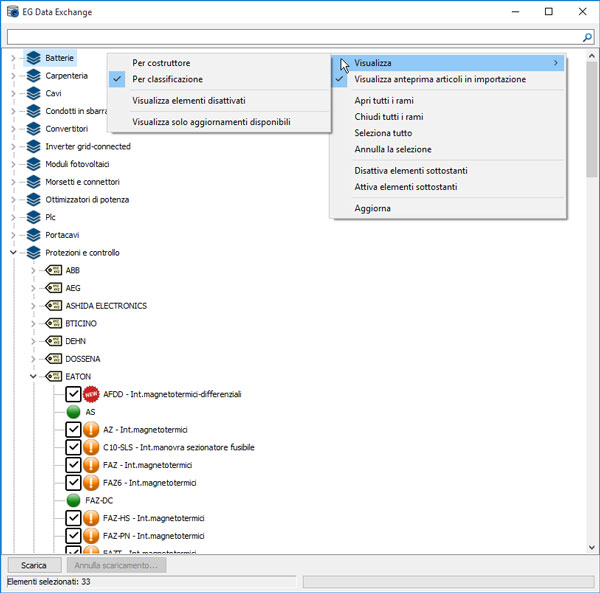Select Visualizza elementi disattivati
Screen dimensions: 600x593
pyautogui.click(x=220, y=101)
